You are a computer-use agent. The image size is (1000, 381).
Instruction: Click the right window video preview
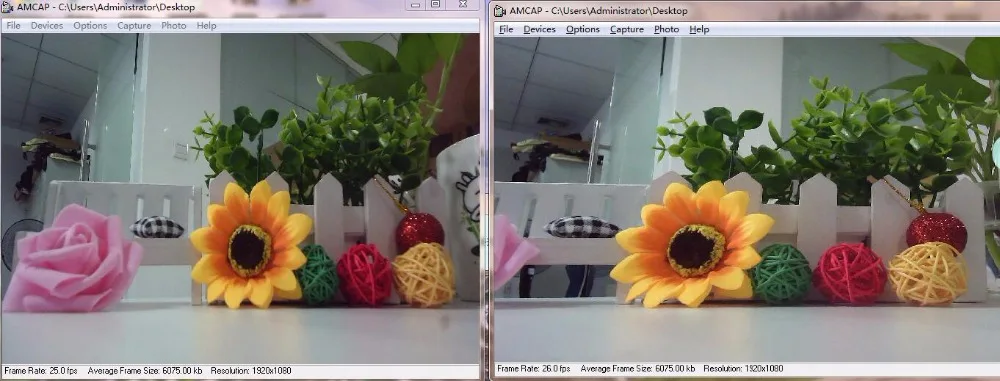(x=747, y=200)
